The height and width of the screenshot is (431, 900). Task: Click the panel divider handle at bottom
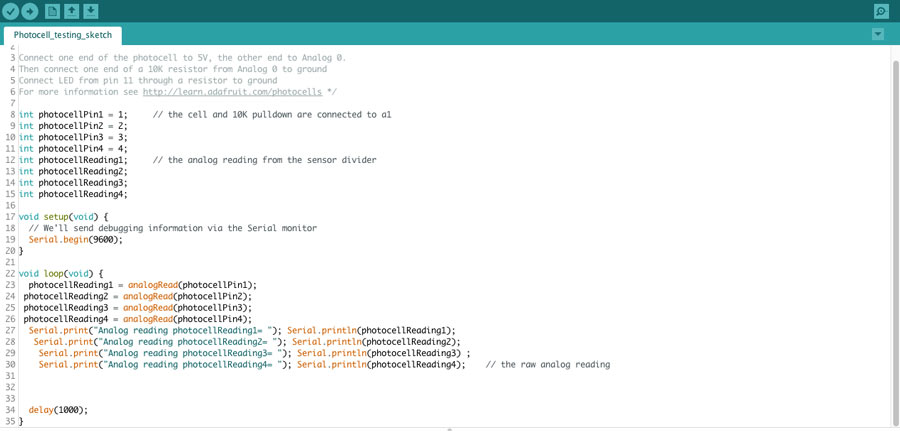pyautogui.click(x=450, y=429)
